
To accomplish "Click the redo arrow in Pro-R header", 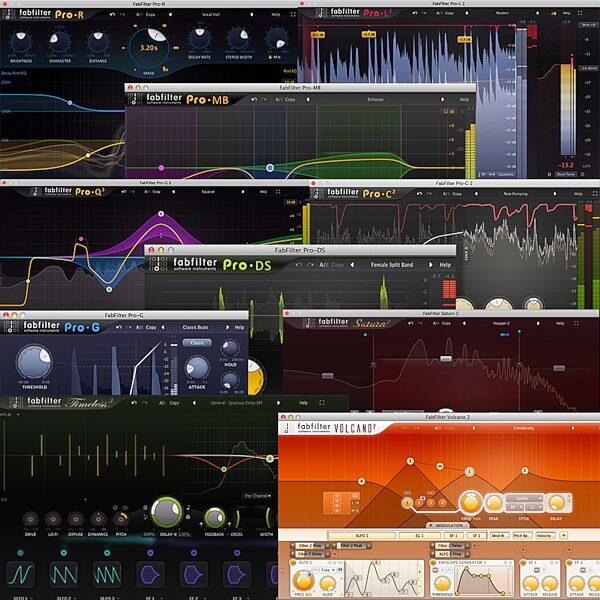I will click(x=122, y=15).
